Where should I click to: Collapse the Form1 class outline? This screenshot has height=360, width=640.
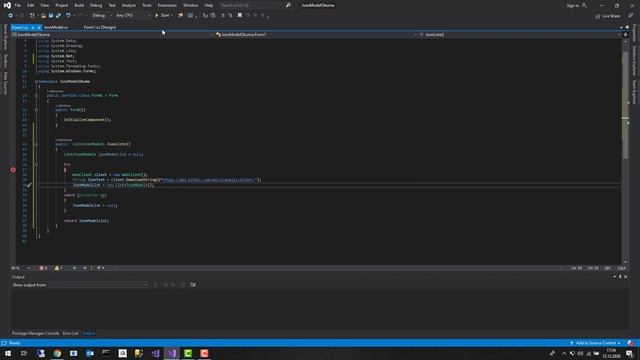click(36, 96)
